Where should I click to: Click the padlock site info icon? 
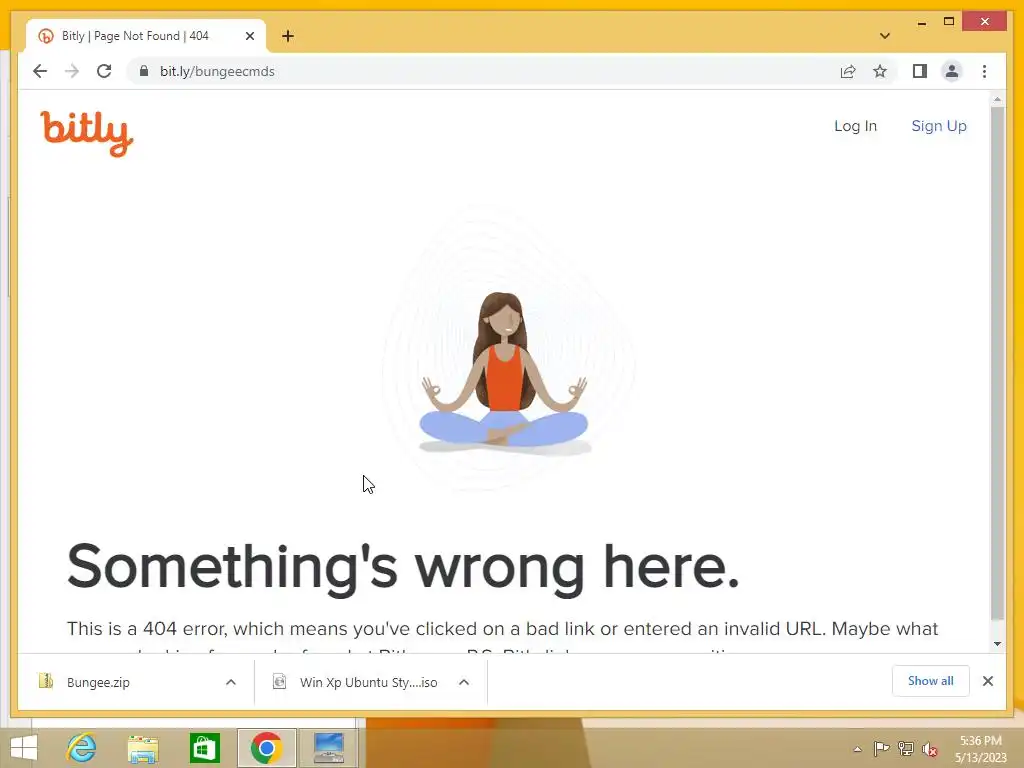144,71
